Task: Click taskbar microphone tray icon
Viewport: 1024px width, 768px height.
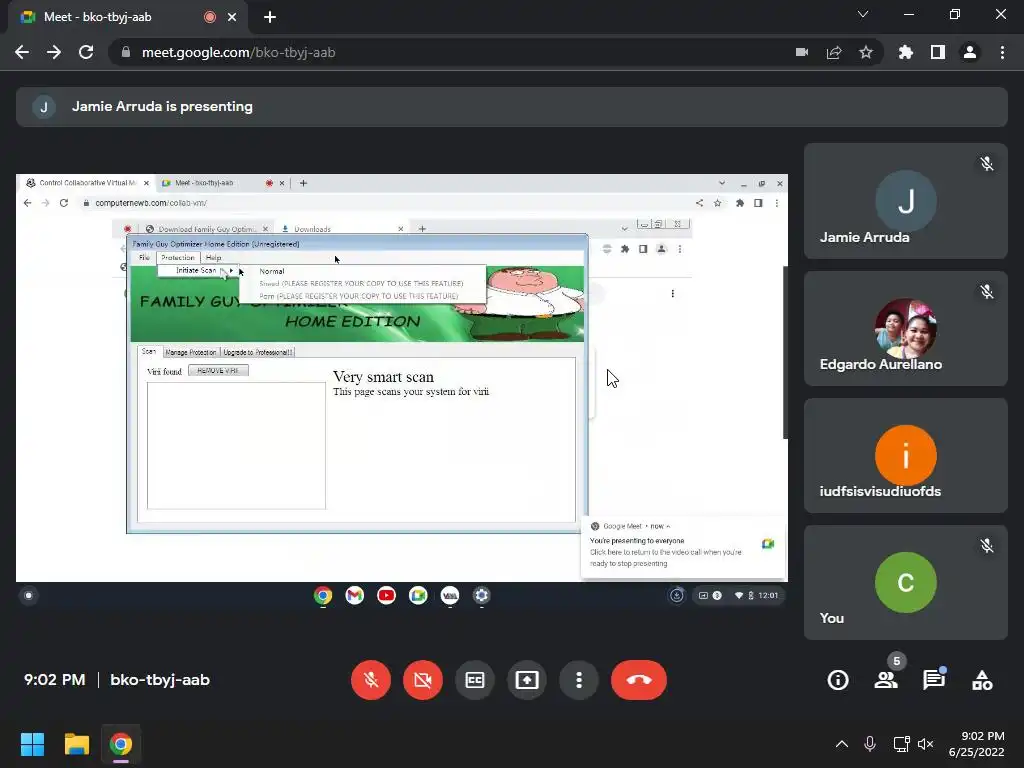Action: click(x=870, y=744)
